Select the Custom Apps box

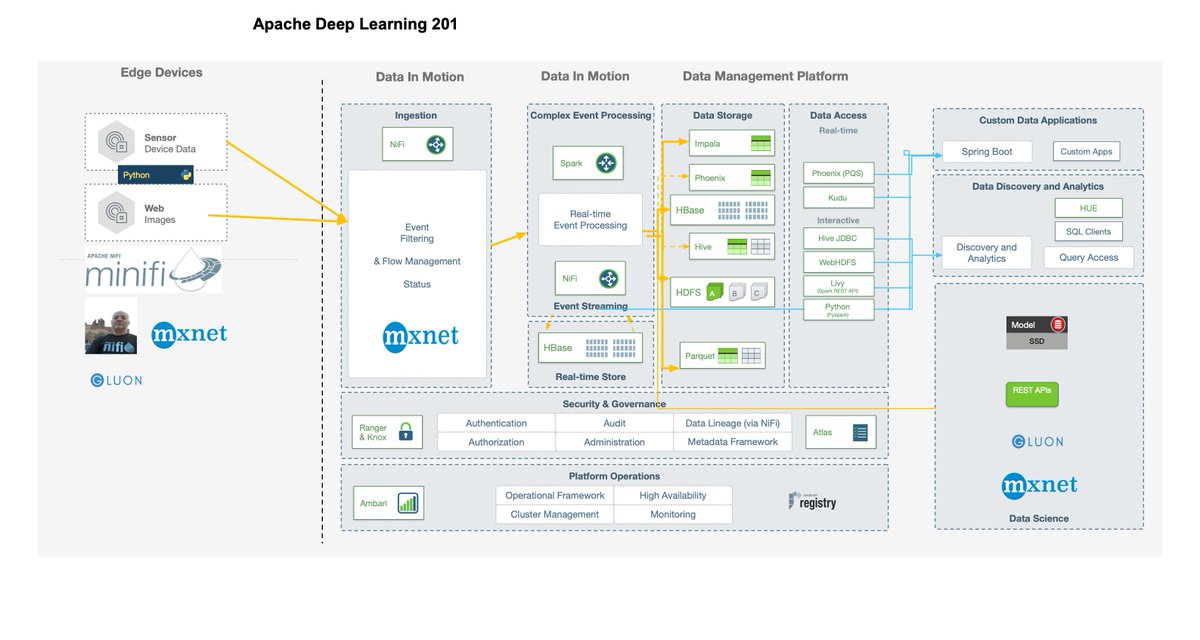click(x=1086, y=152)
